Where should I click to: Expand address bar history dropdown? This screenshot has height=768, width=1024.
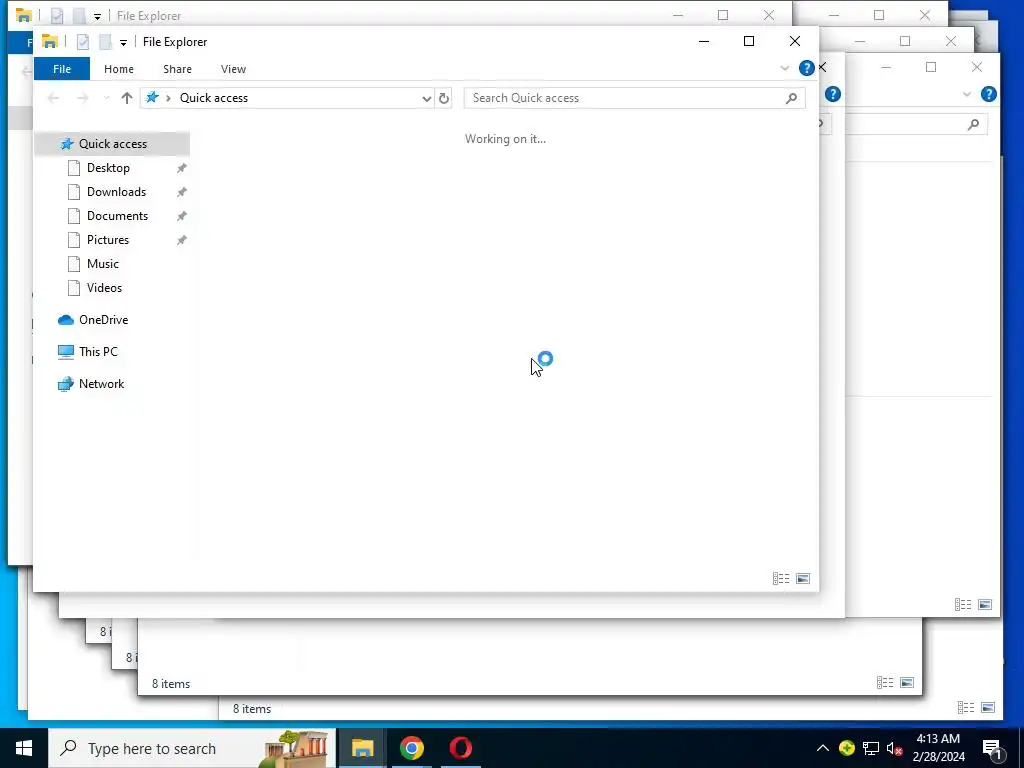pyautogui.click(x=426, y=99)
